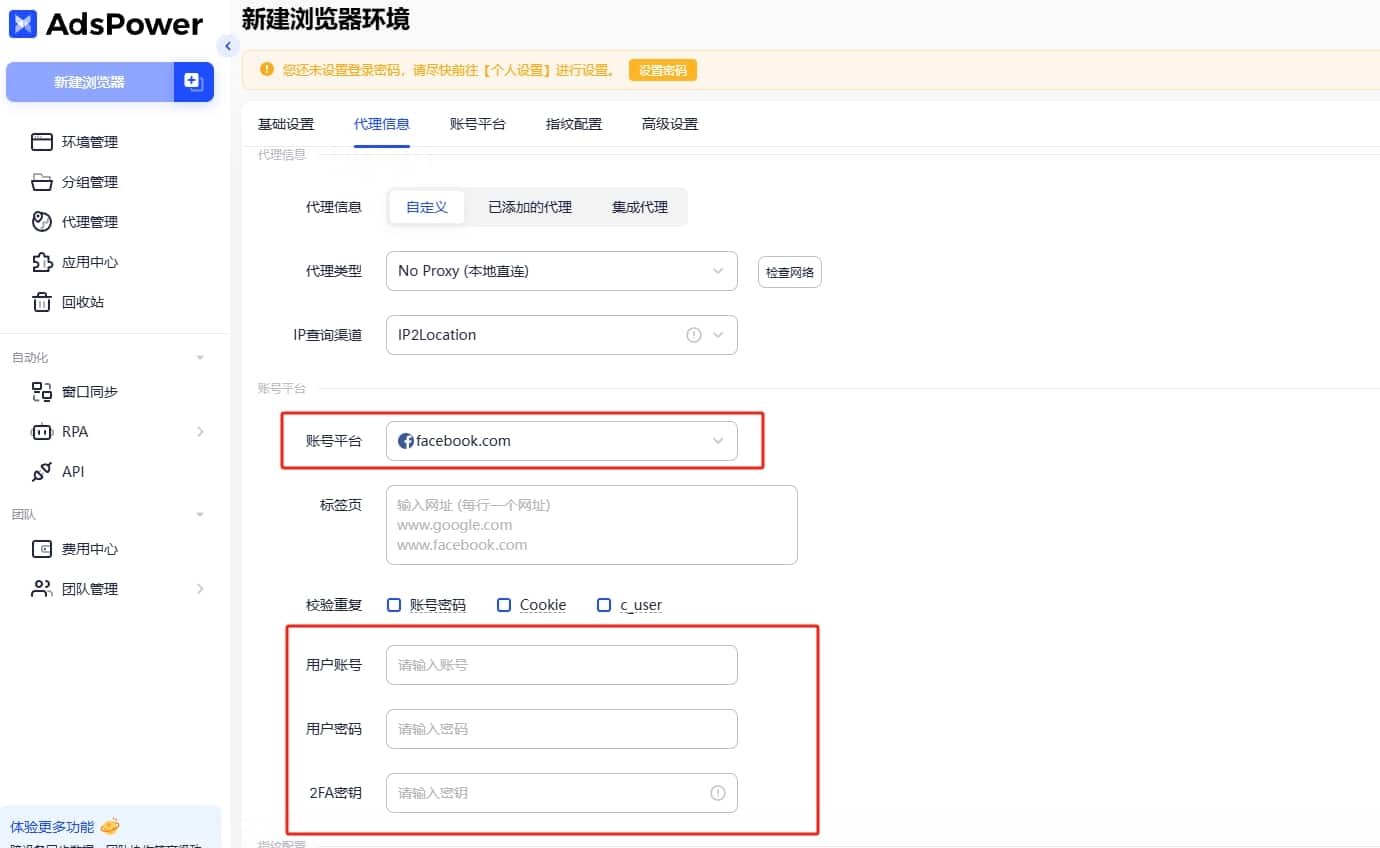Click the API plug icon
Screen dimensions: 1380x848
(x=42, y=472)
